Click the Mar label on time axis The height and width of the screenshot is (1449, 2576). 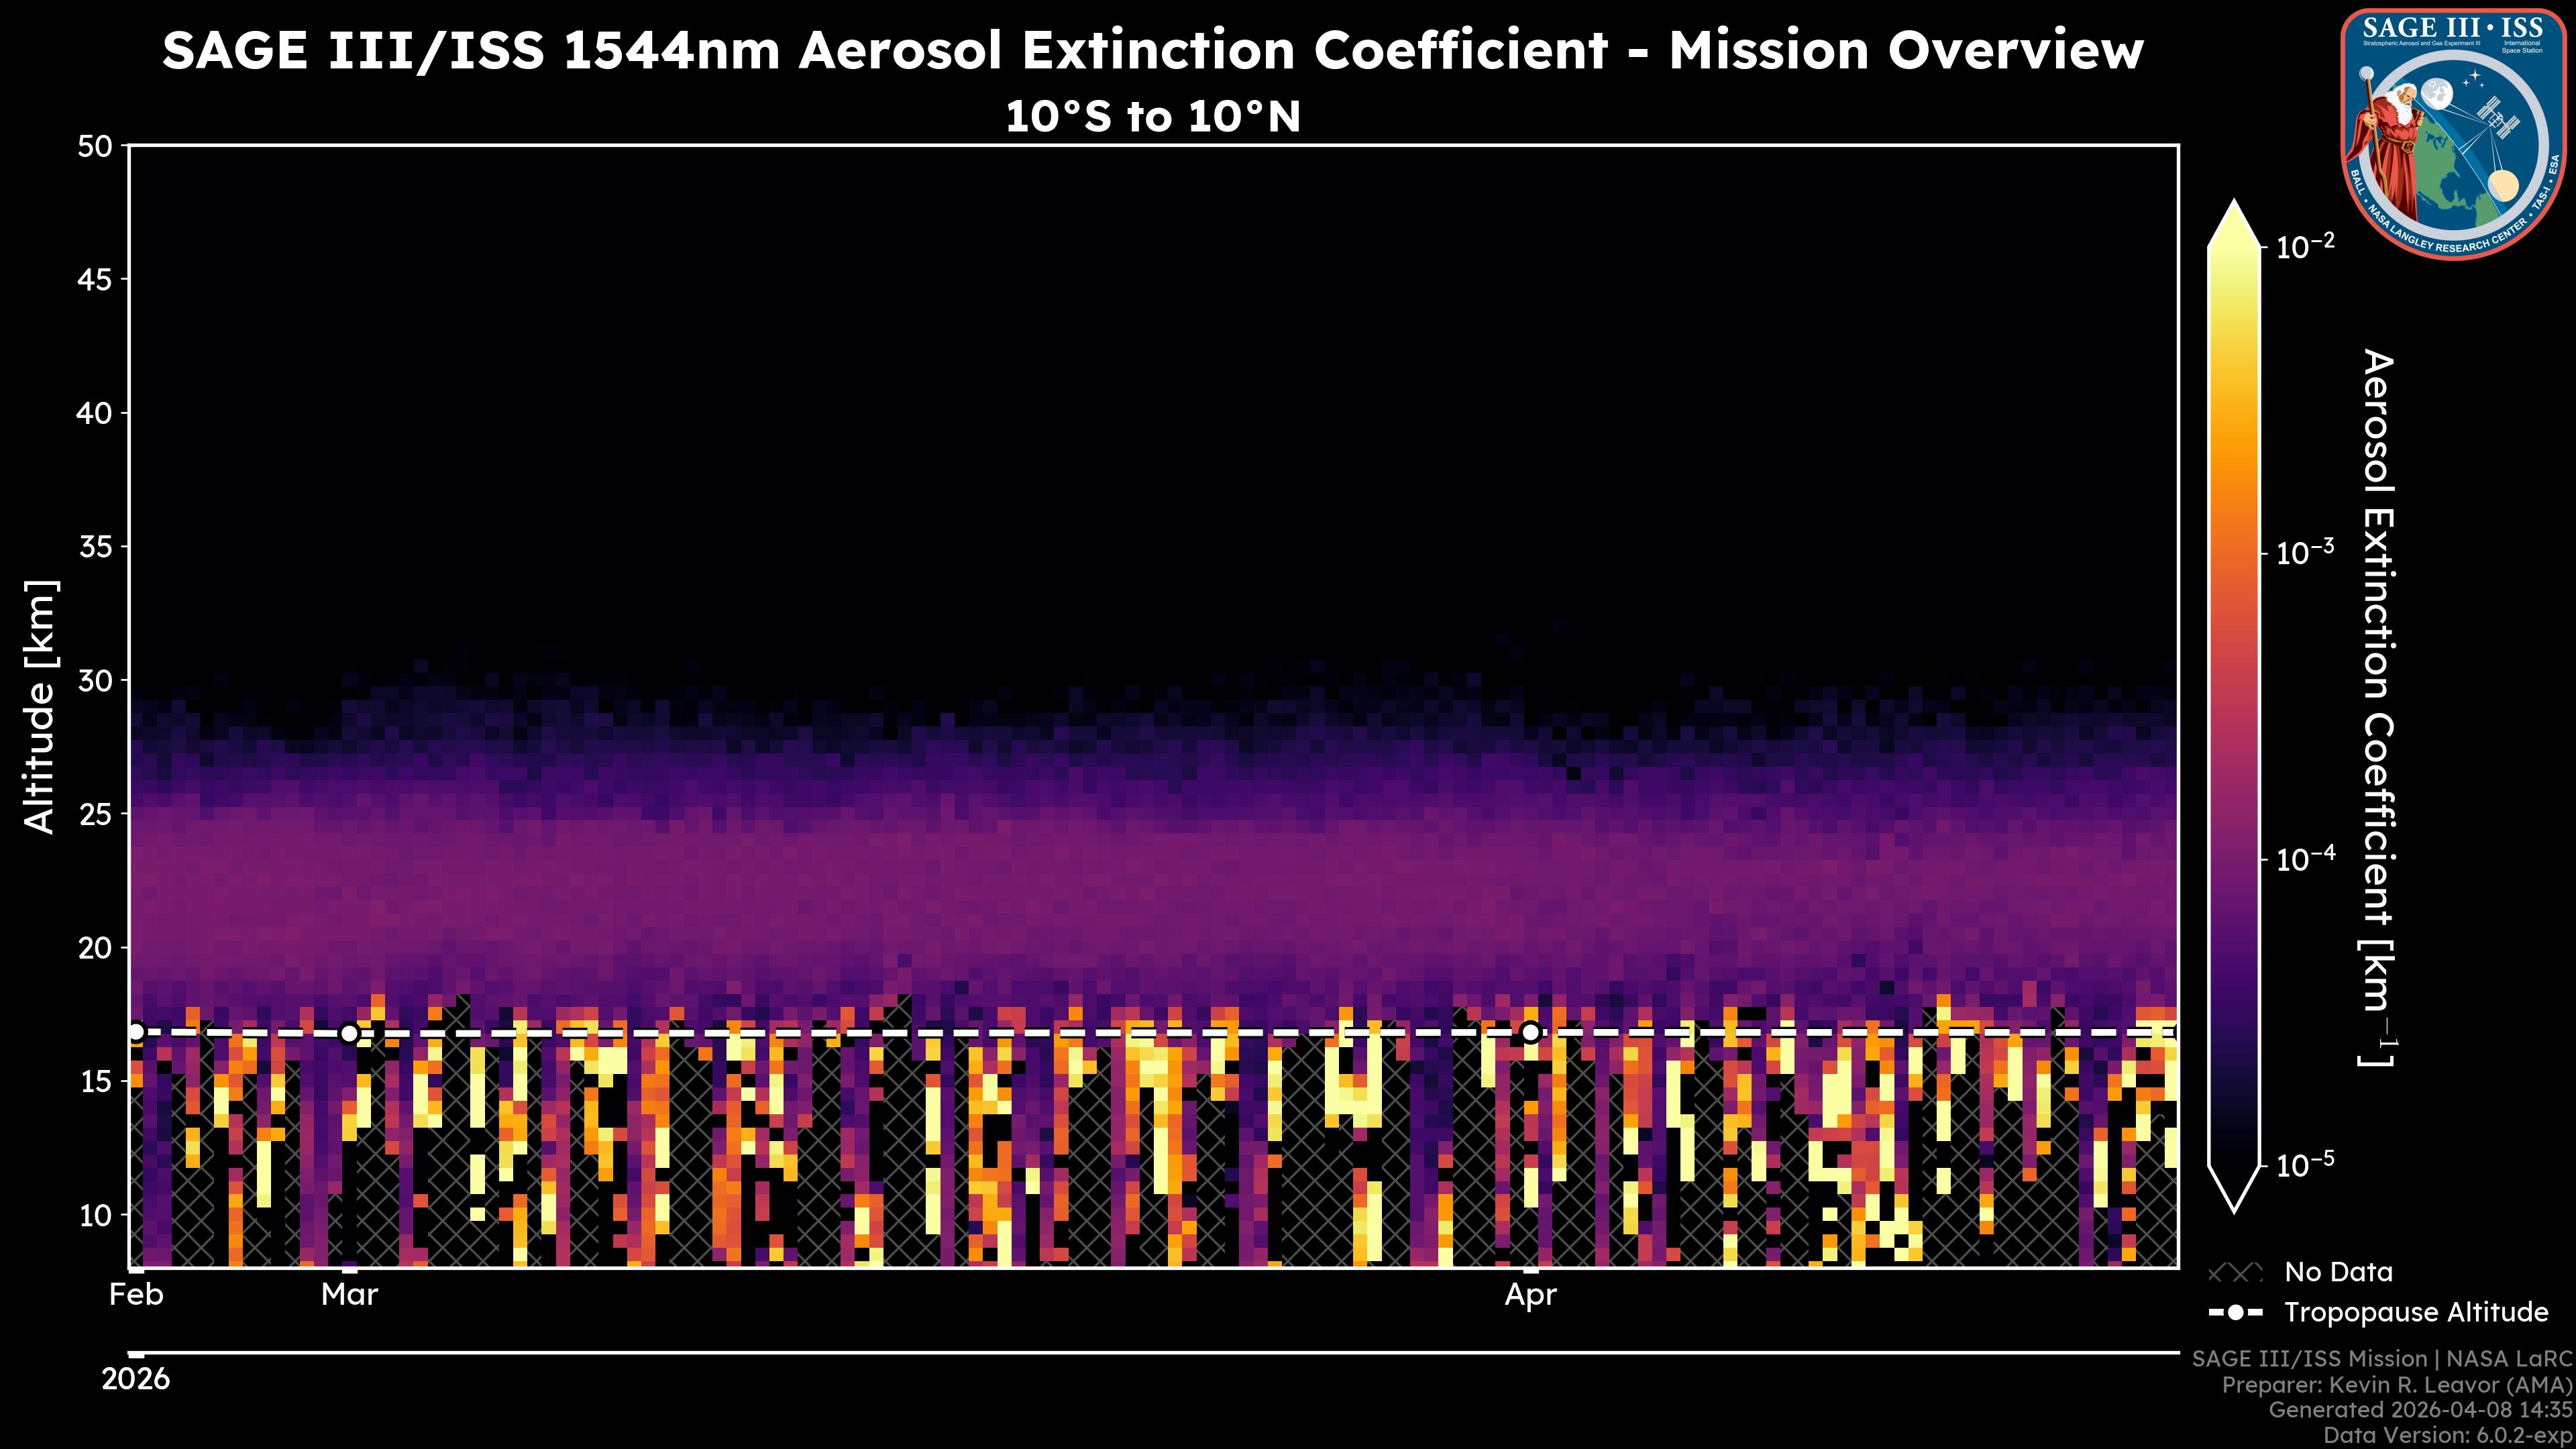[349, 1295]
